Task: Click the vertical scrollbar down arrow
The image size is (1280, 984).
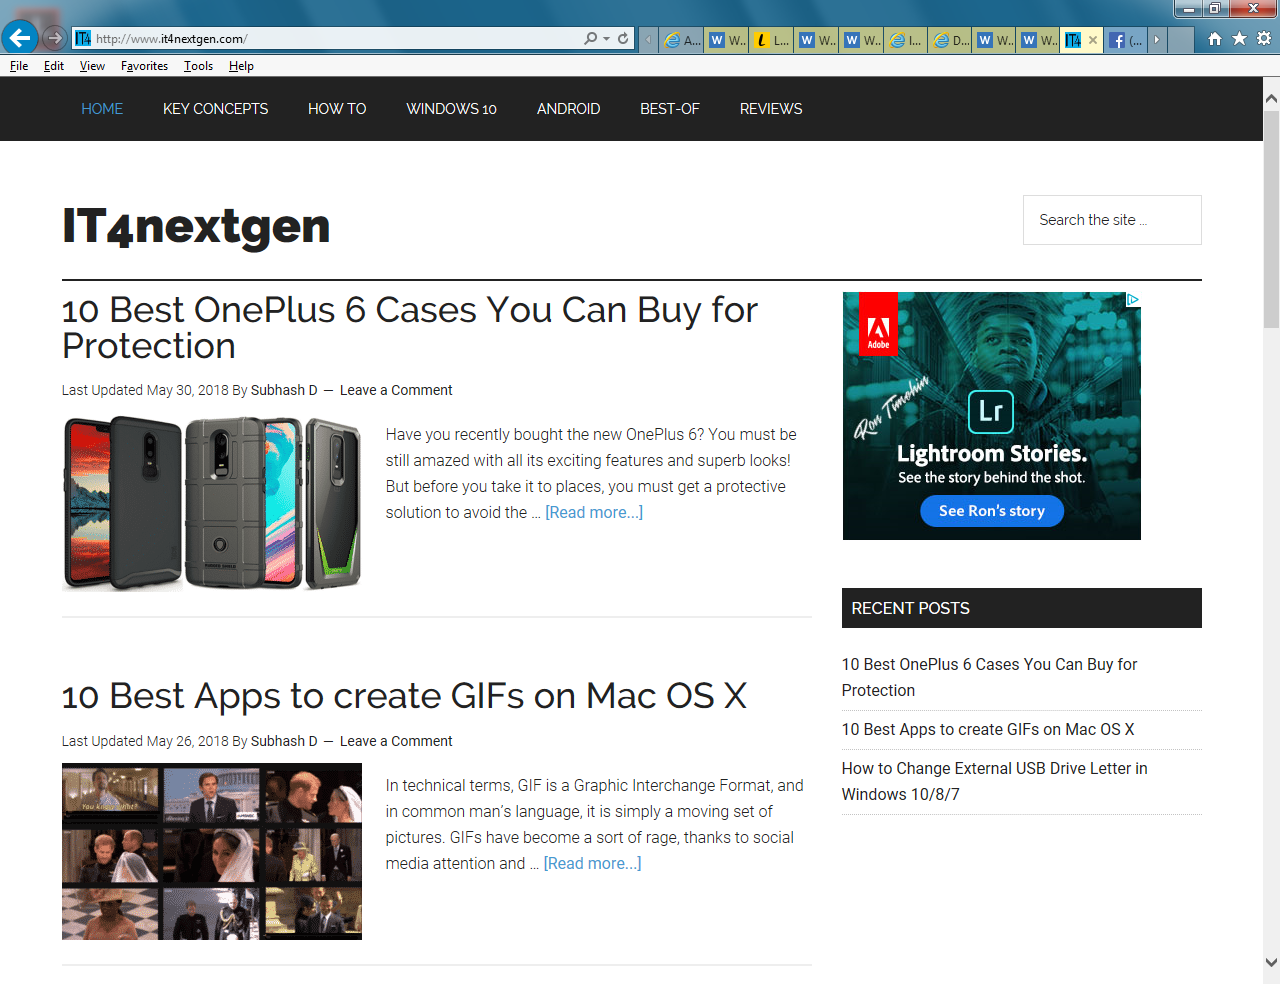Action: pos(1271,963)
